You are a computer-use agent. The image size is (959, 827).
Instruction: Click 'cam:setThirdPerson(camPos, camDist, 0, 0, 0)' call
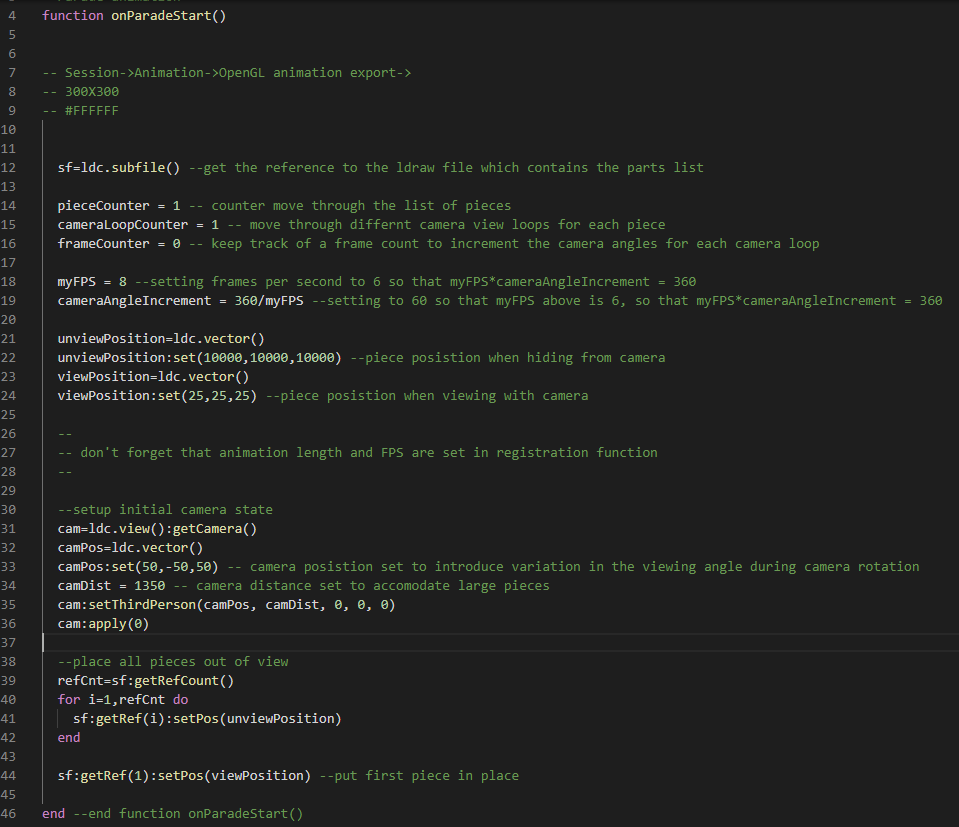coord(226,604)
